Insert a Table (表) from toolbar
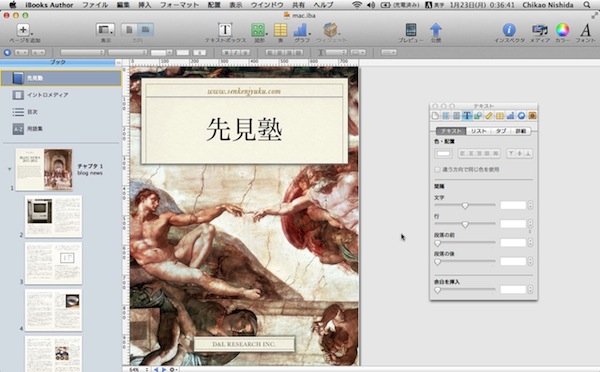600x372 pixels. (280, 30)
